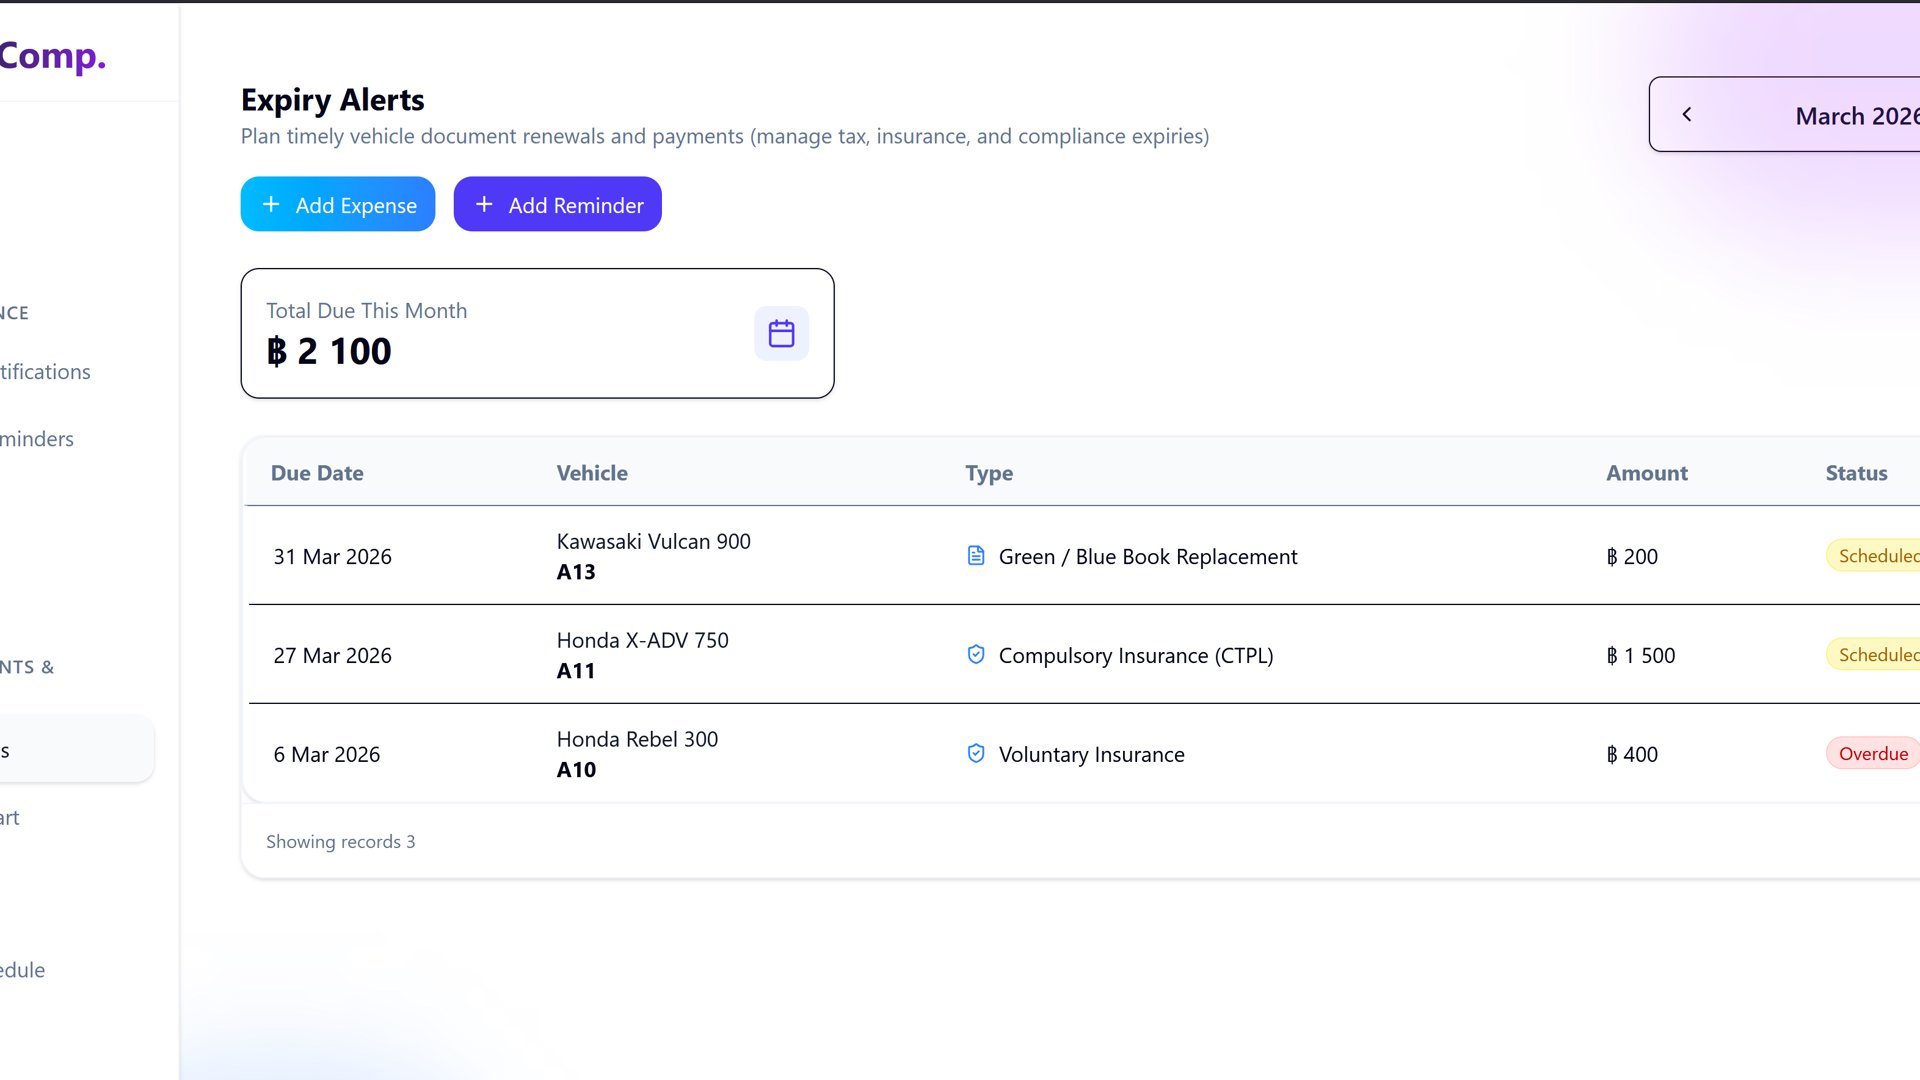1920x1080 pixels.
Task: Click the Type column header
Action: pos(989,473)
